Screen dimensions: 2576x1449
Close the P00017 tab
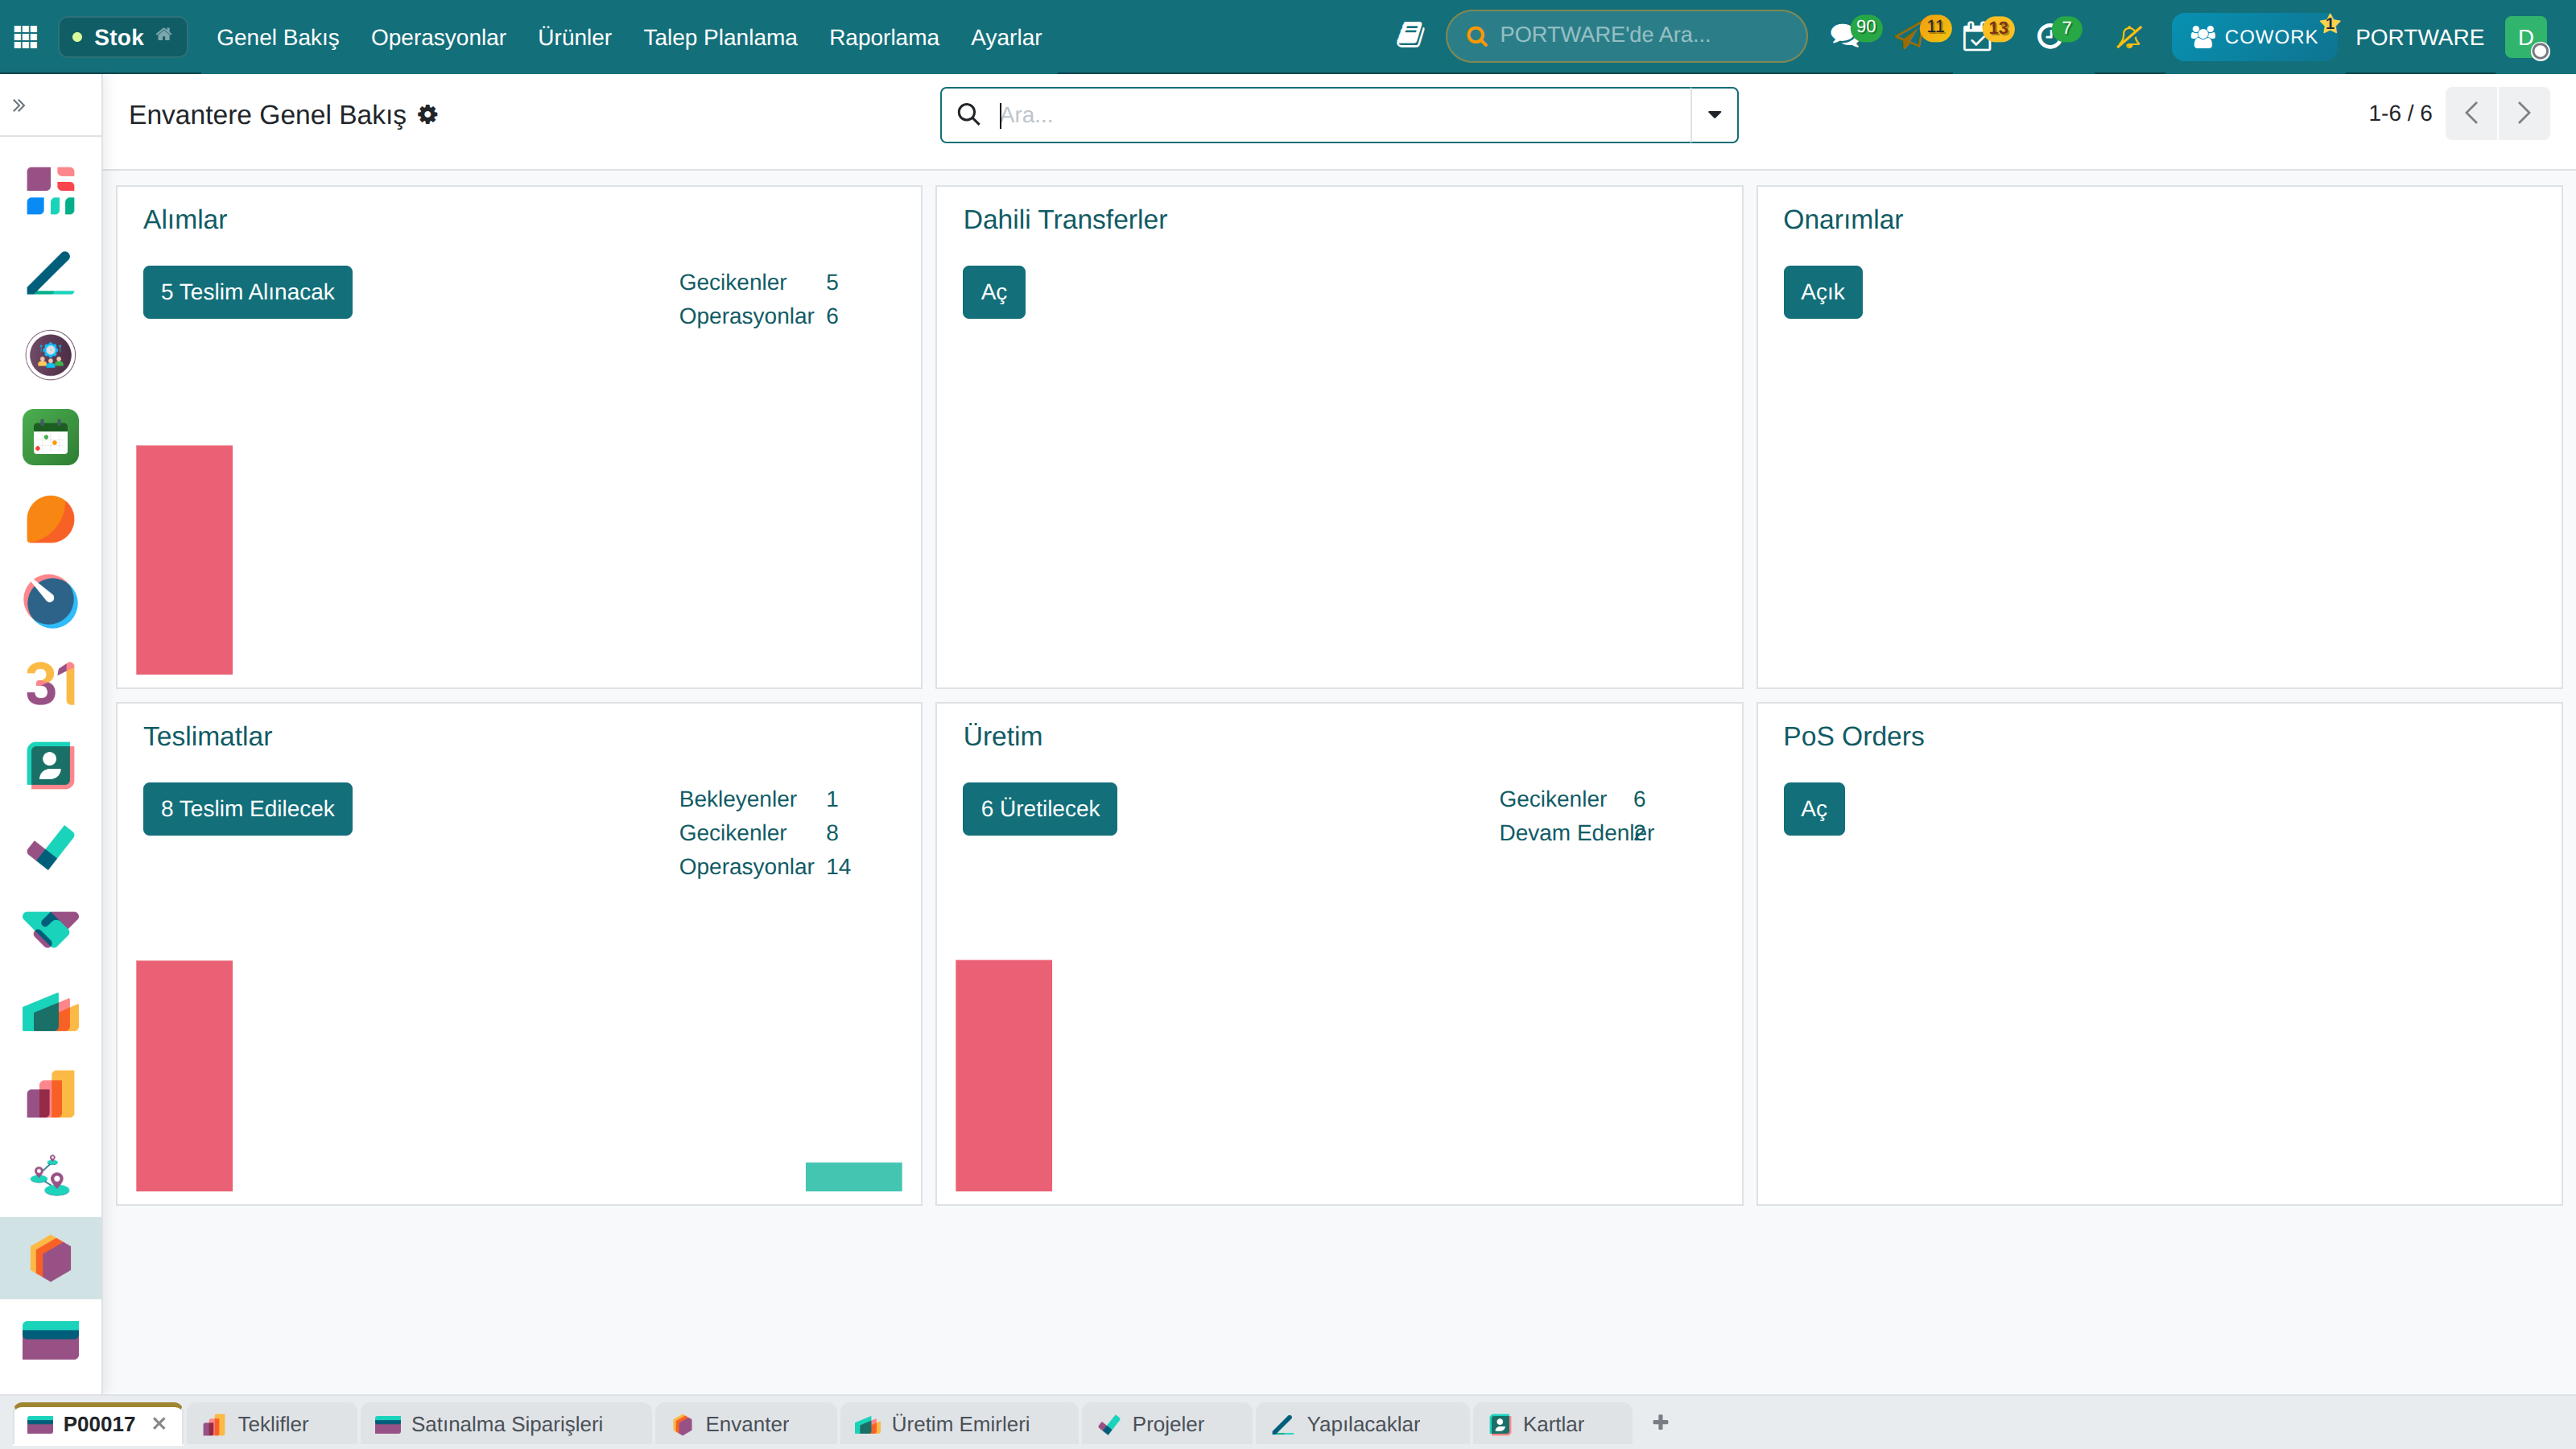pos(159,1423)
